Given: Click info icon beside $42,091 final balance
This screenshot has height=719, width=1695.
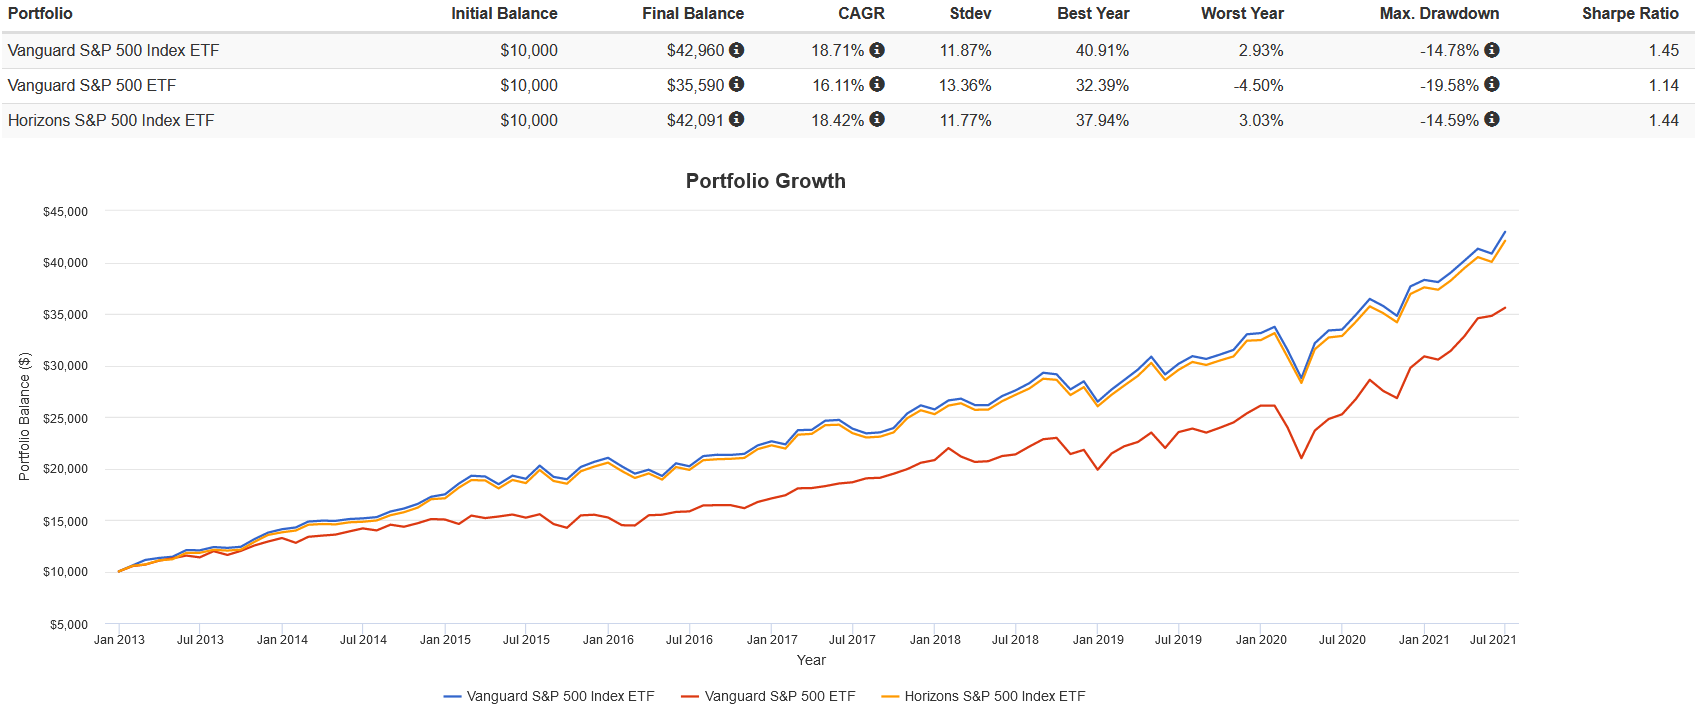Looking at the screenshot, I should [x=737, y=120].
